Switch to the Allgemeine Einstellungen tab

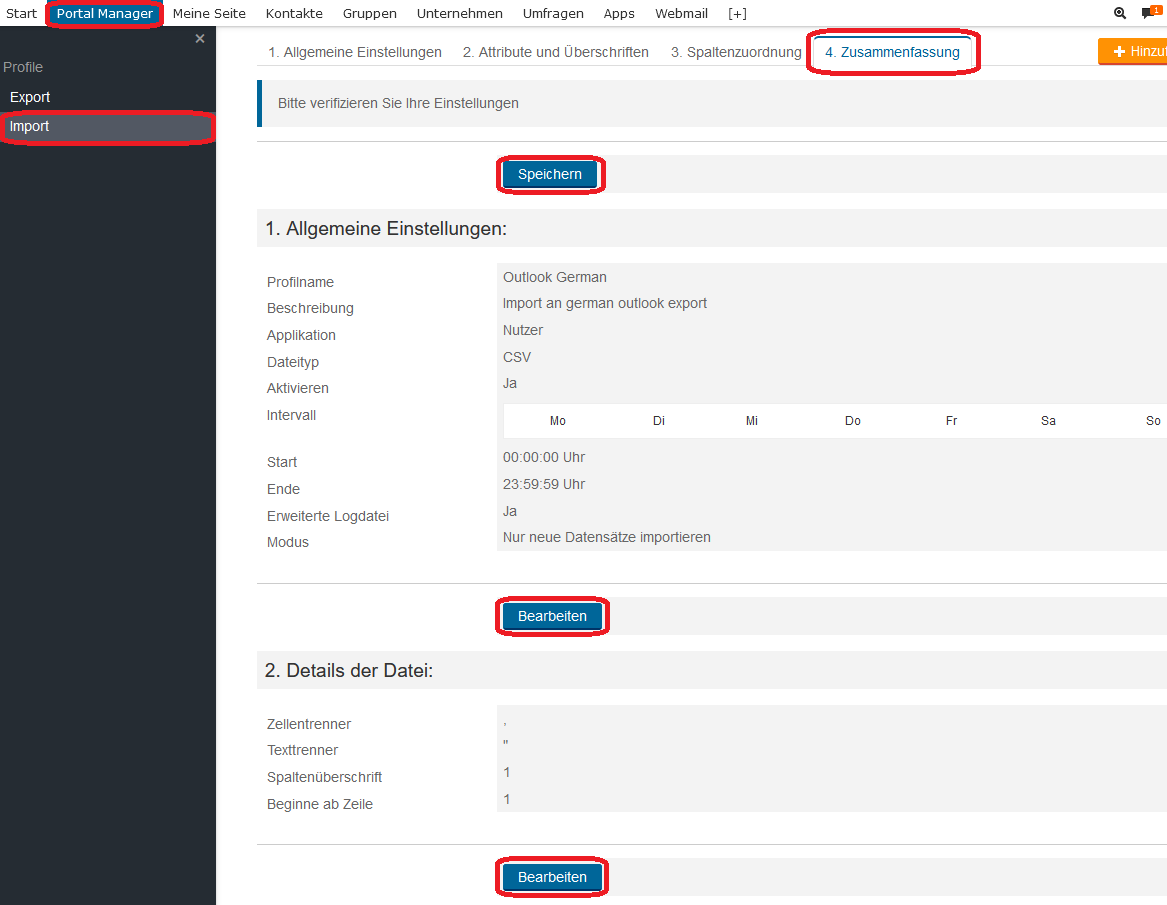(x=355, y=52)
